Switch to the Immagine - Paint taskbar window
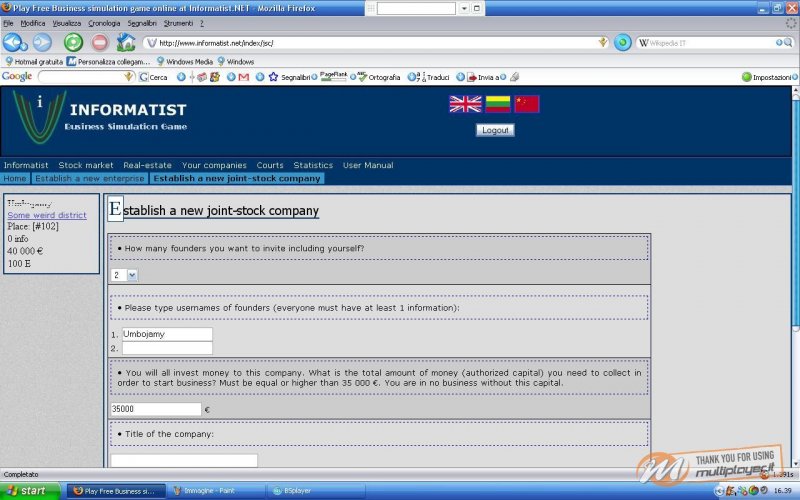This screenshot has width=800, height=500. [x=216, y=491]
